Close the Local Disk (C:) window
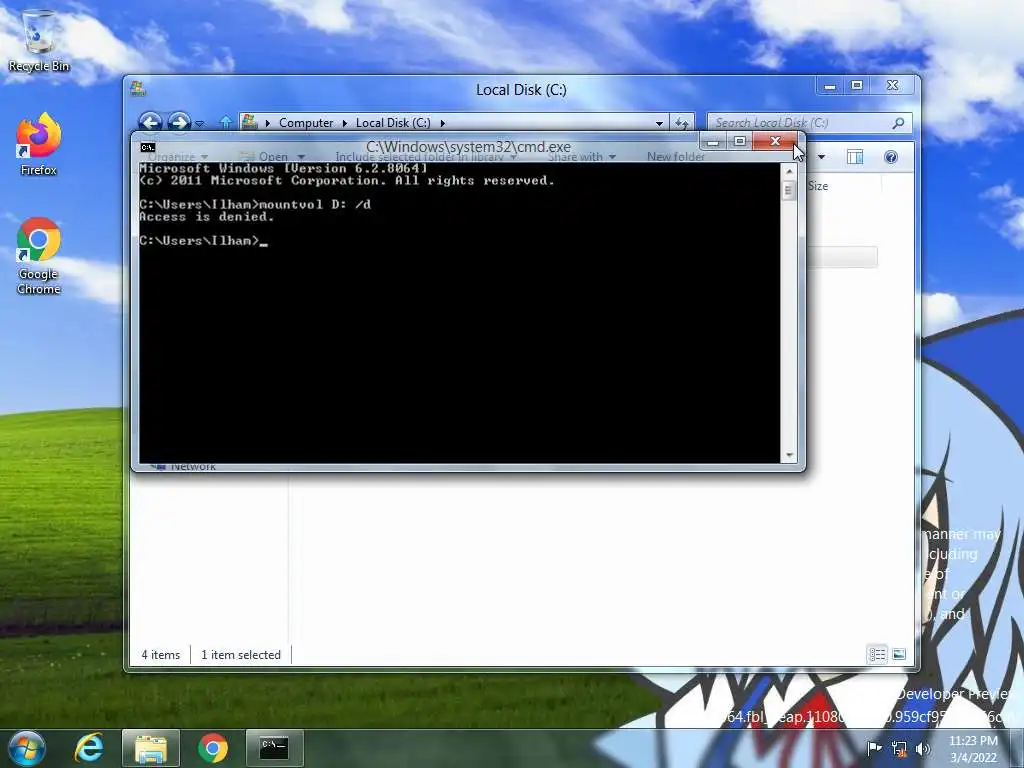Screen dimensions: 1024x768 coord(893,86)
